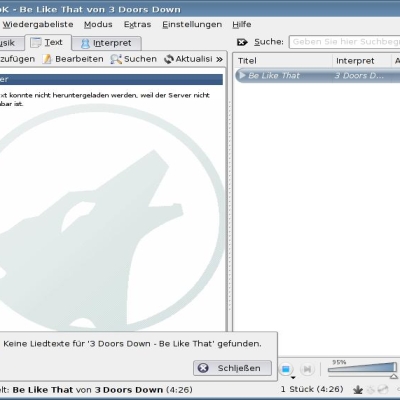Focus the Suche playlist search field
400x400 pixels.
click(x=344, y=42)
